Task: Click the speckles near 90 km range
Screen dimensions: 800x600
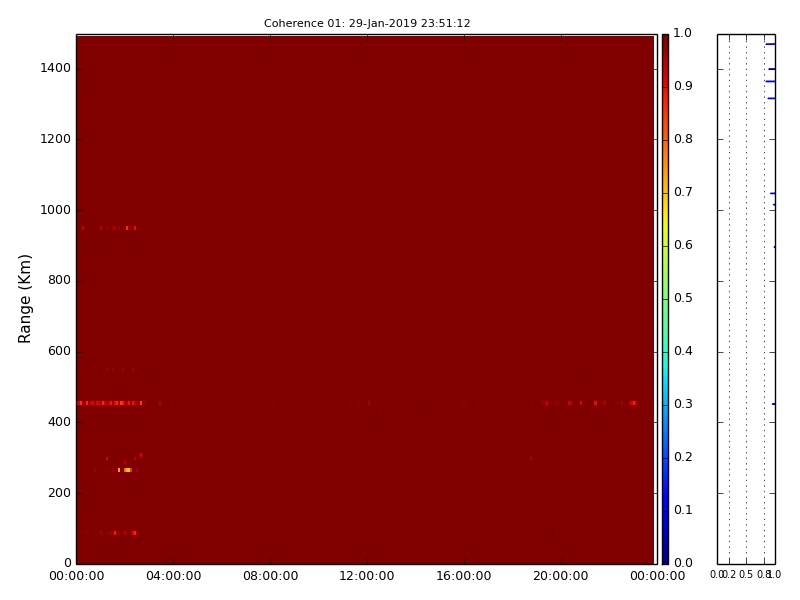Action: 112,533
